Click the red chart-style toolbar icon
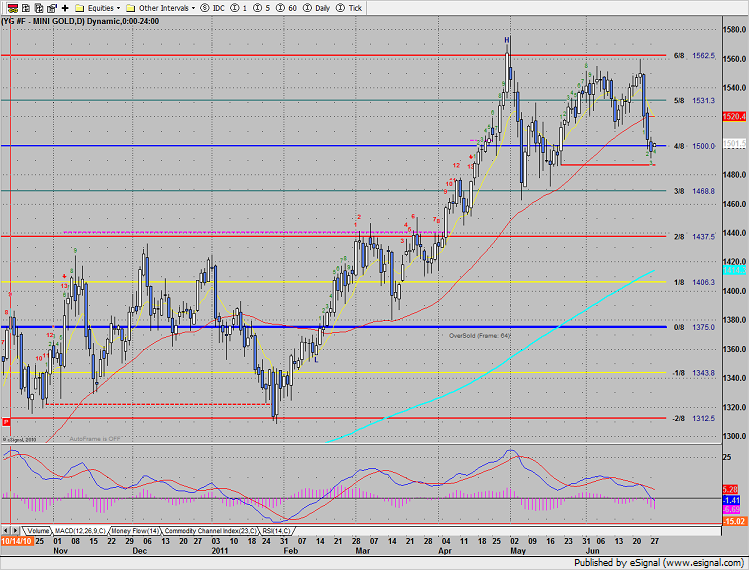Viewport: 749px width, 570px height. coord(13,8)
